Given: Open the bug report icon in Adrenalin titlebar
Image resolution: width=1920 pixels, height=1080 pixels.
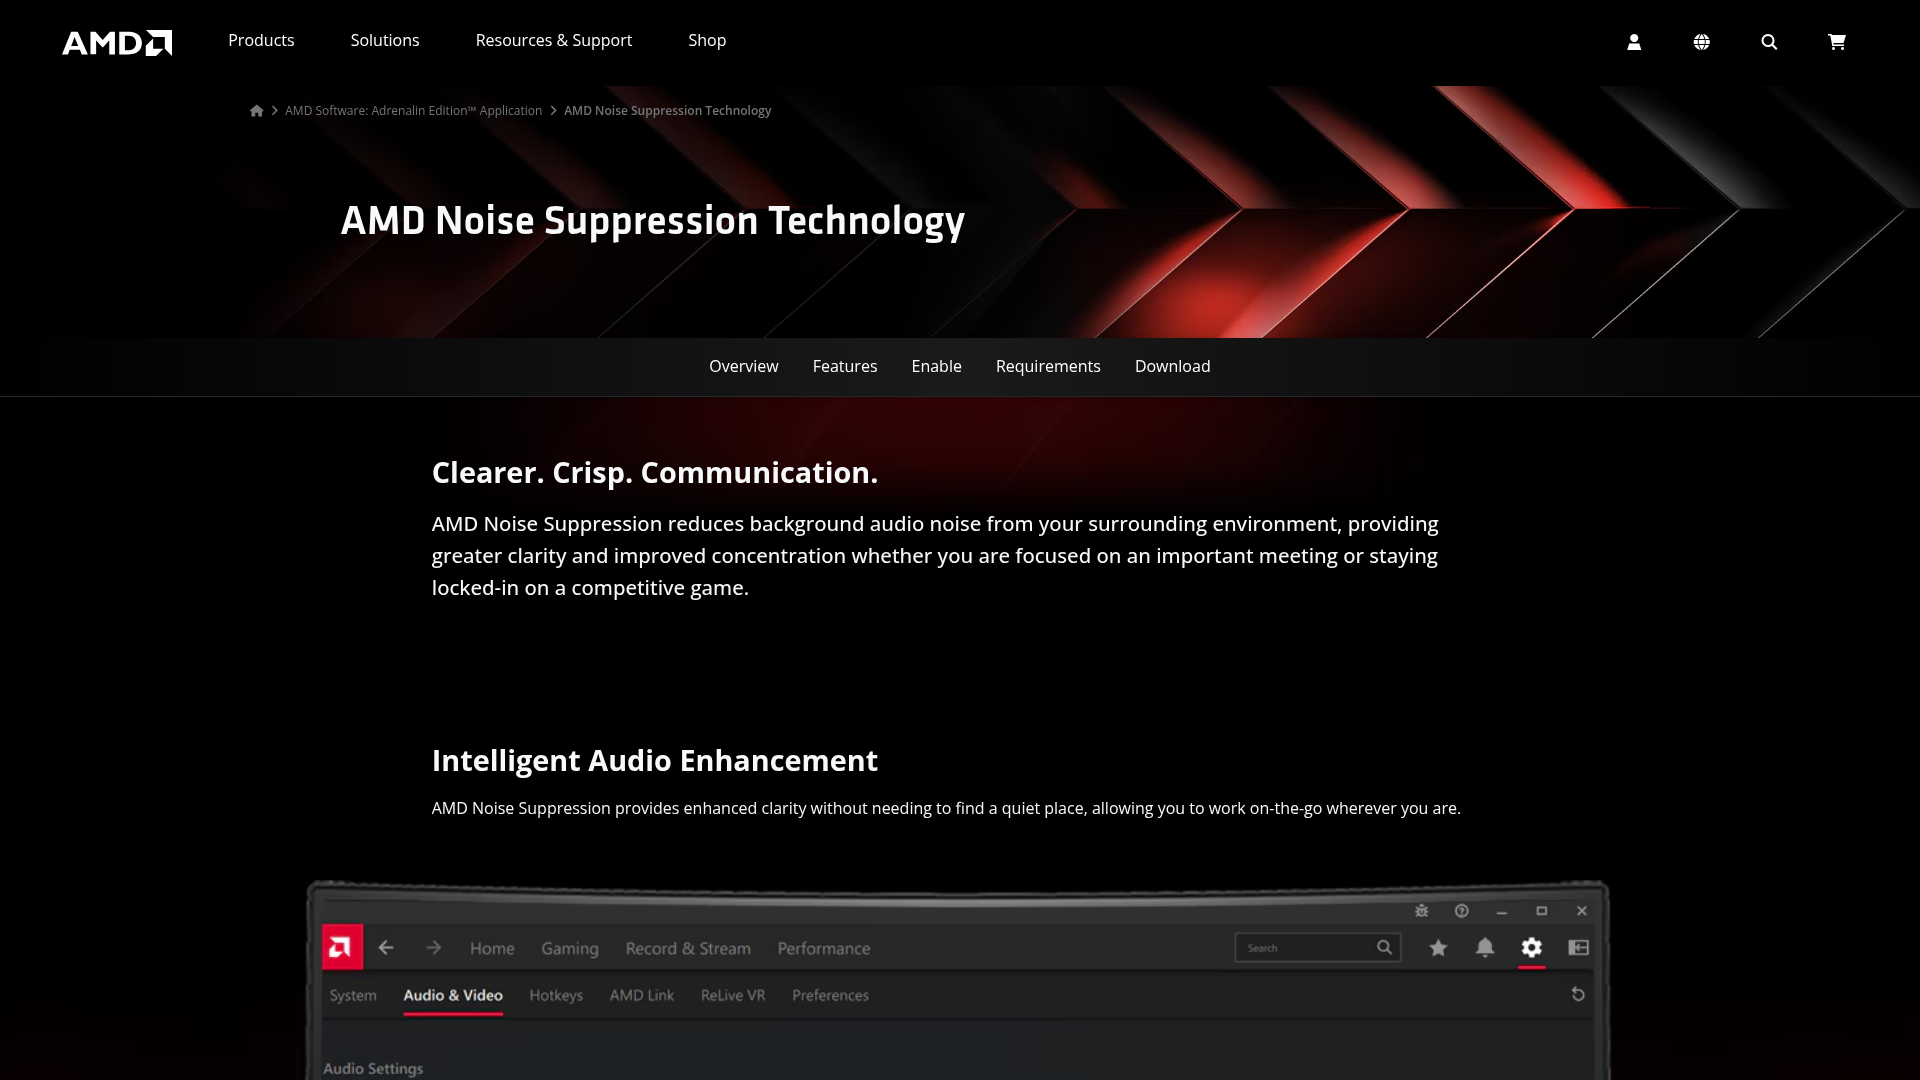Looking at the screenshot, I should (x=1421, y=911).
